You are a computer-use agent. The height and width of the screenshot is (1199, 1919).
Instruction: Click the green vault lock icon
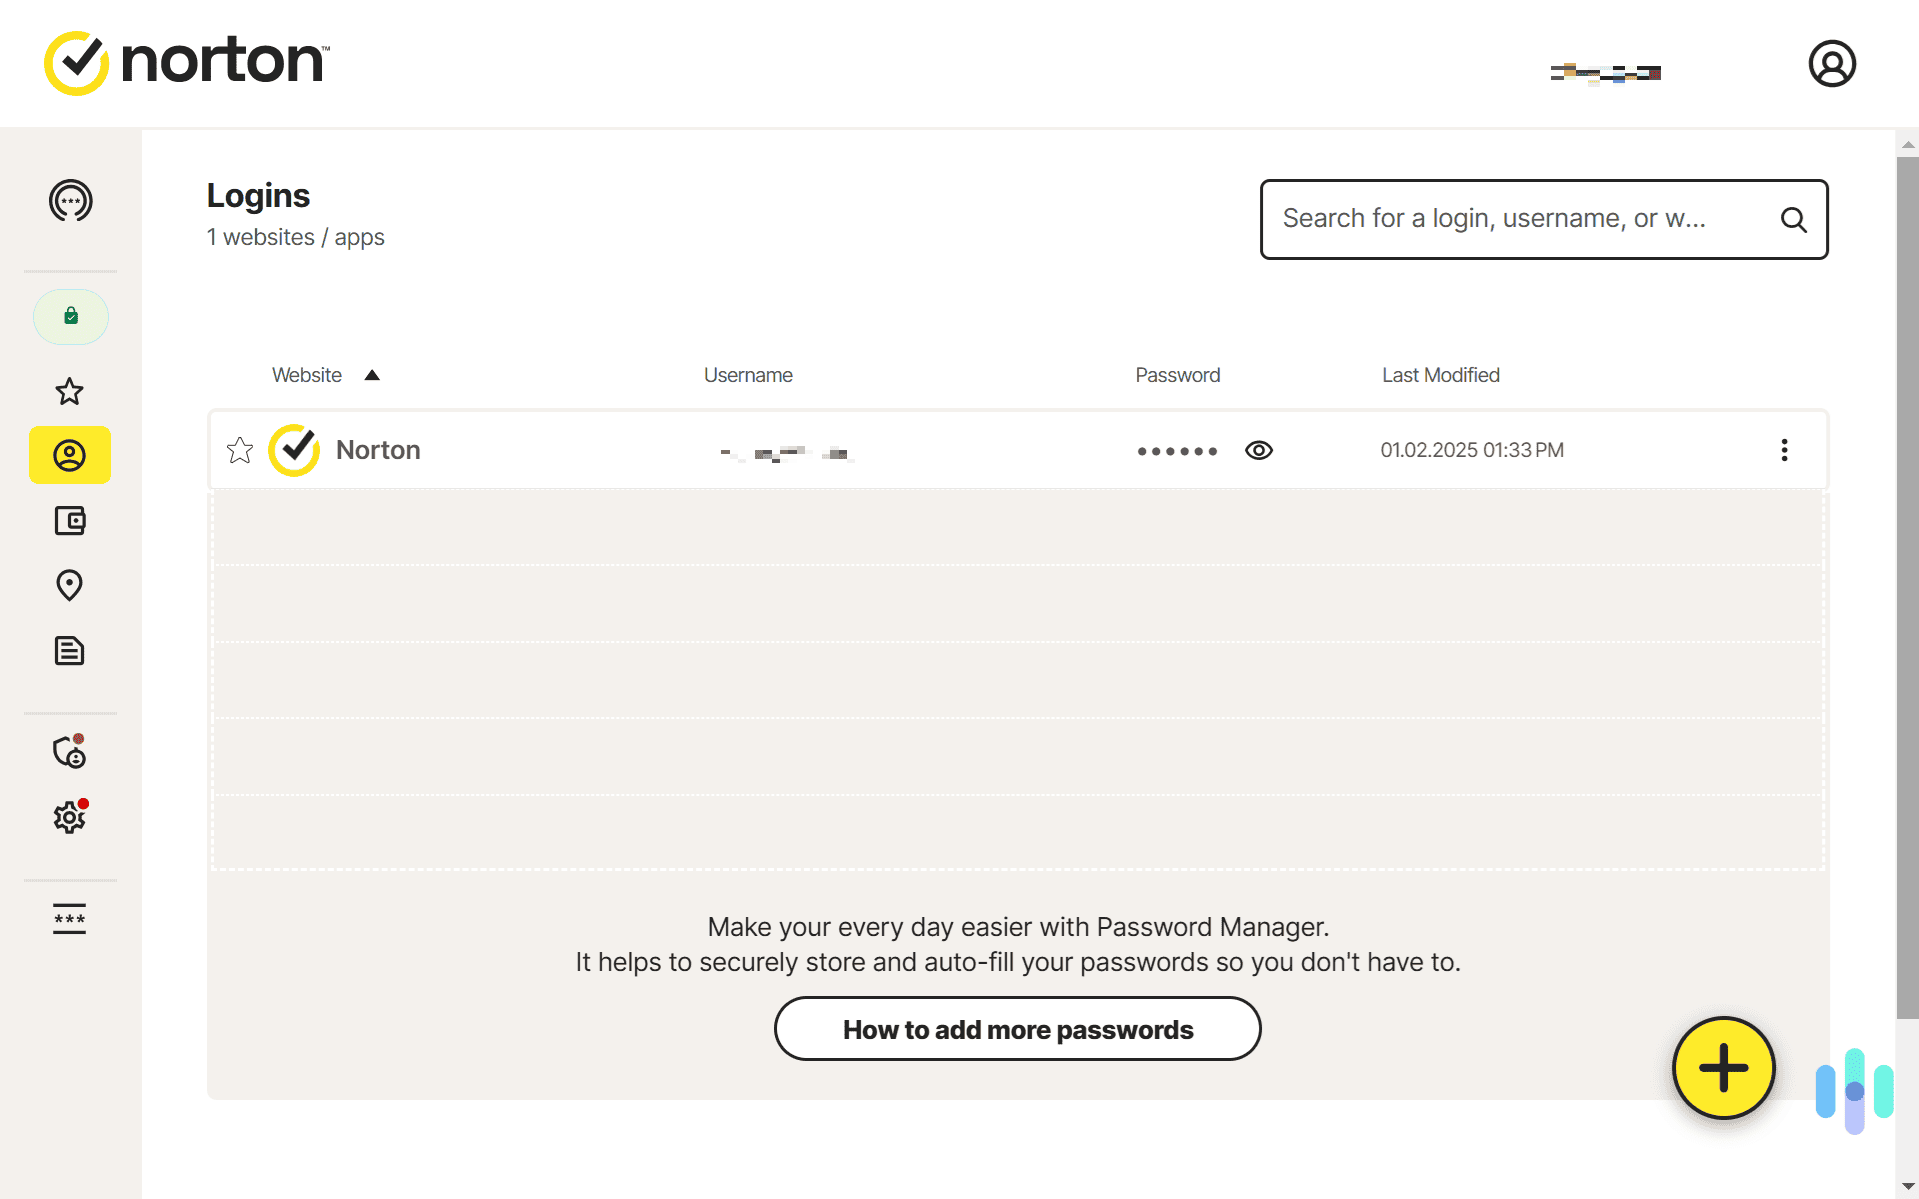pyautogui.click(x=71, y=317)
